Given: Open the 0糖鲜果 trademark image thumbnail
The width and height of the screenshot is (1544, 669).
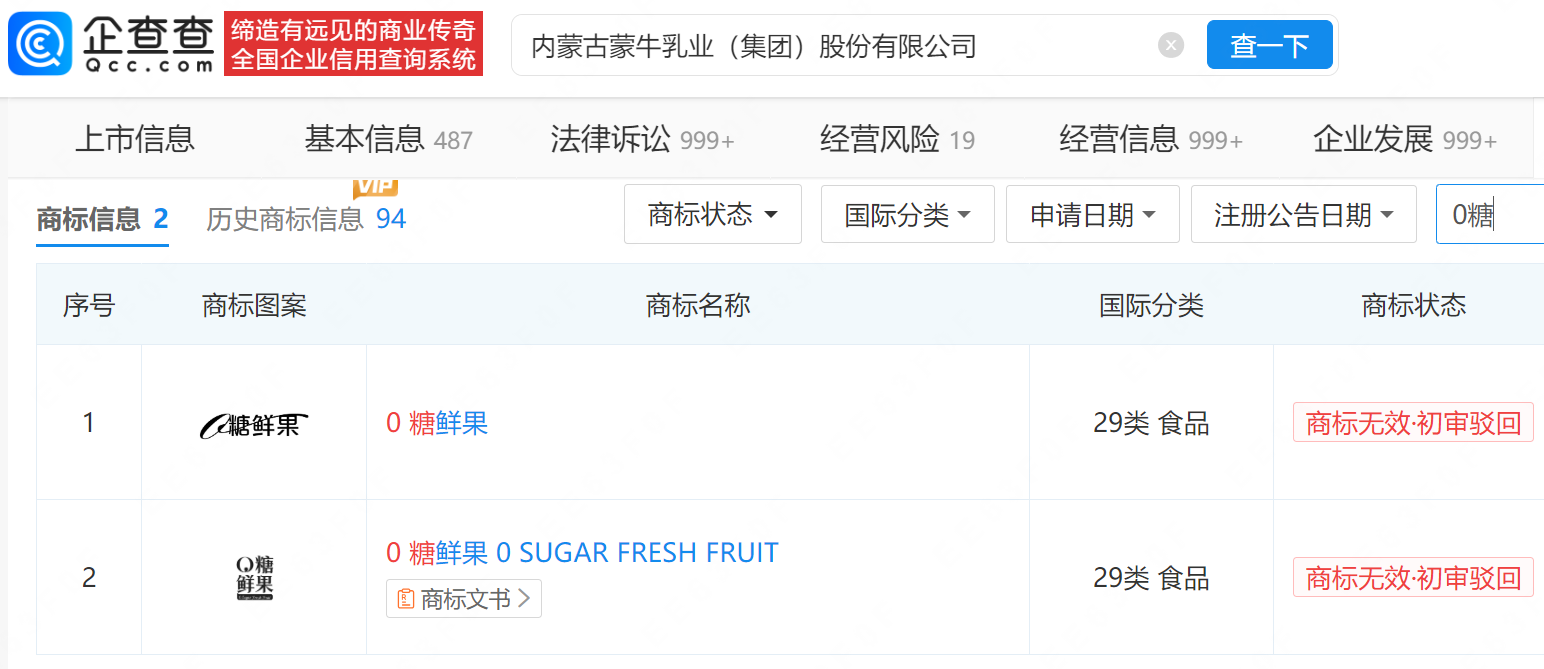Looking at the screenshot, I should pyautogui.click(x=254, y=424).
